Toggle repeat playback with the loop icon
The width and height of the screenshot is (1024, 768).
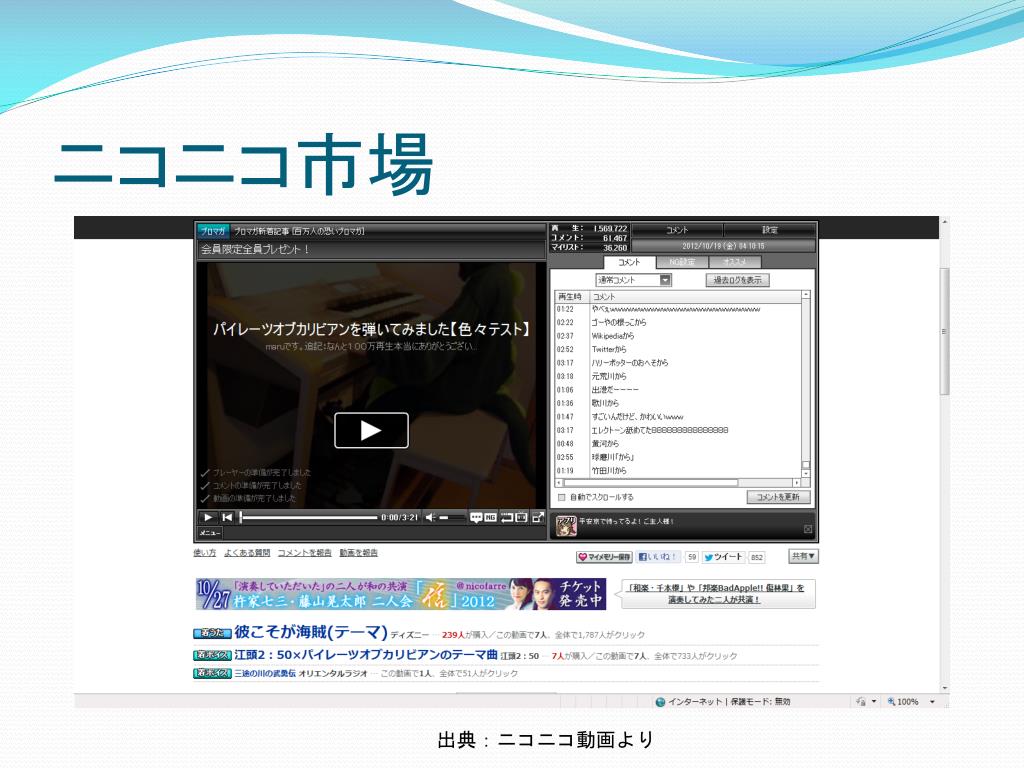coord(507,517)
